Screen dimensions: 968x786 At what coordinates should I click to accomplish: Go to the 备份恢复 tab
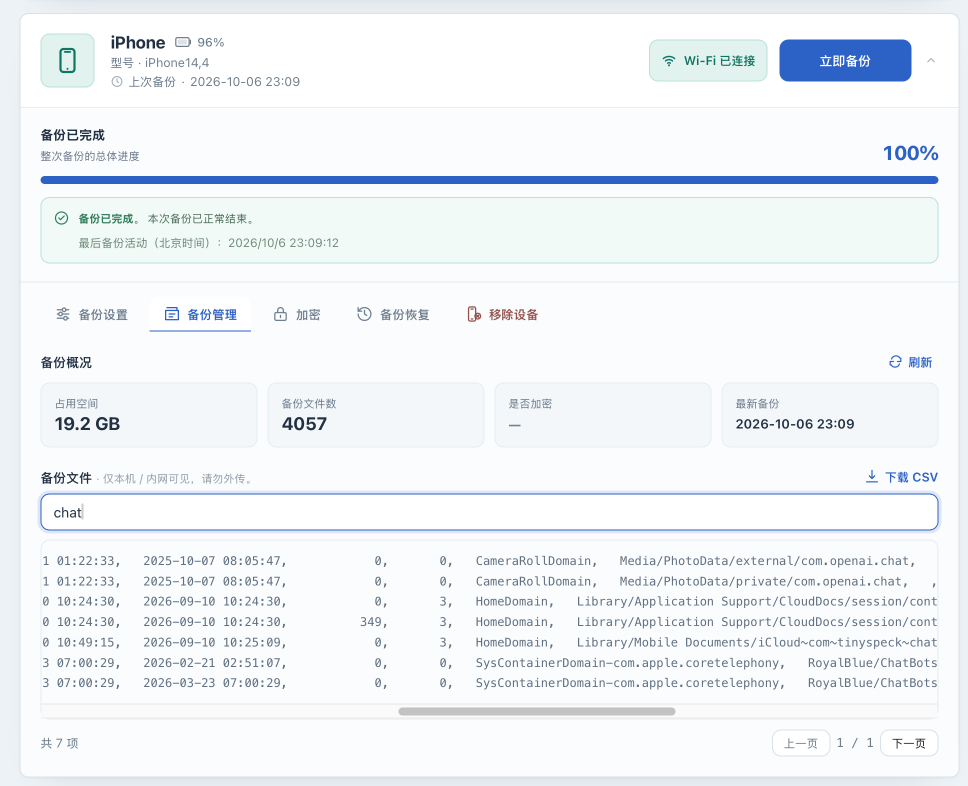click(x=393, y=314)
